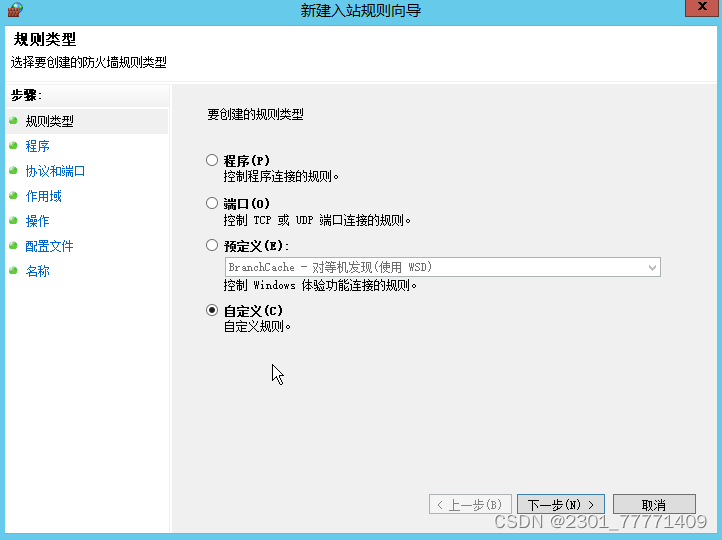Click green bullet beside 作用域

[13, 196]
